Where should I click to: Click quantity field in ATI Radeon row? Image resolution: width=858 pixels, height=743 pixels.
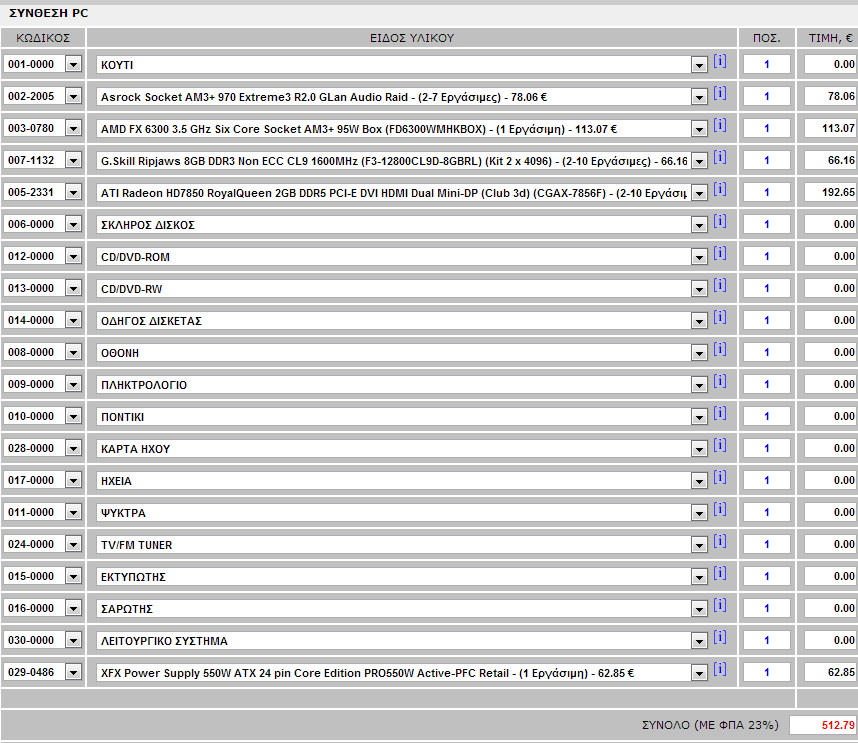coord(767,193)
